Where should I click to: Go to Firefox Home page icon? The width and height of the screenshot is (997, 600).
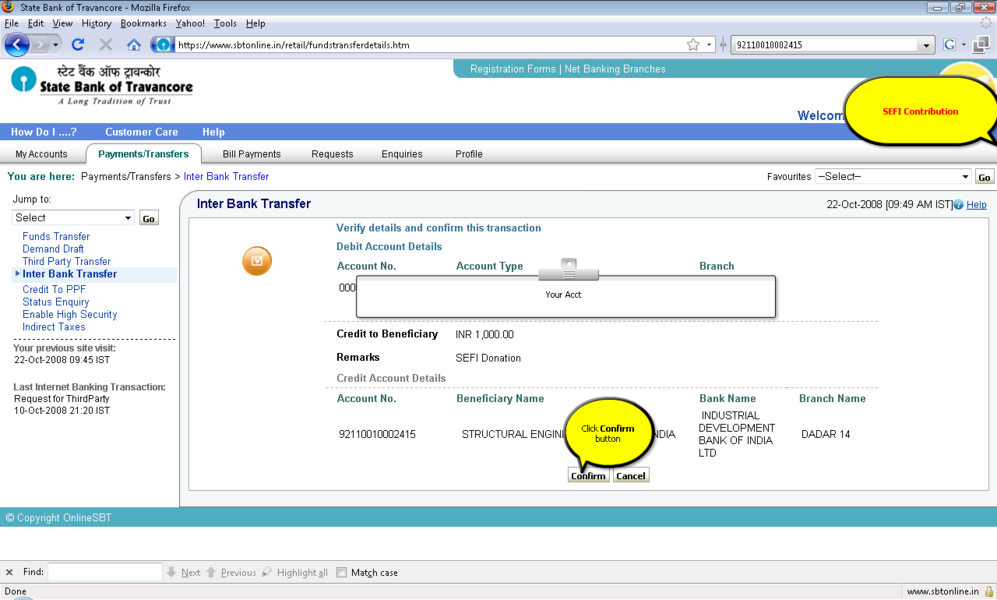(133, 45)
